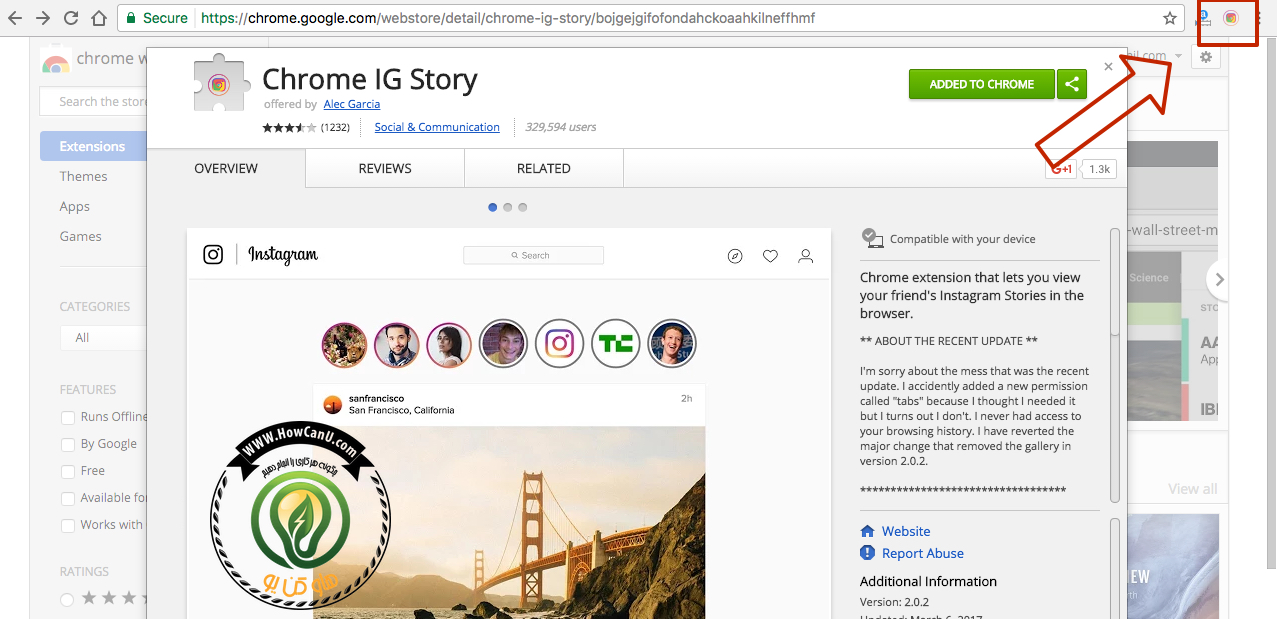Click the next arrow on background carousel
1277x619 pixels.
click(1217, 280)
